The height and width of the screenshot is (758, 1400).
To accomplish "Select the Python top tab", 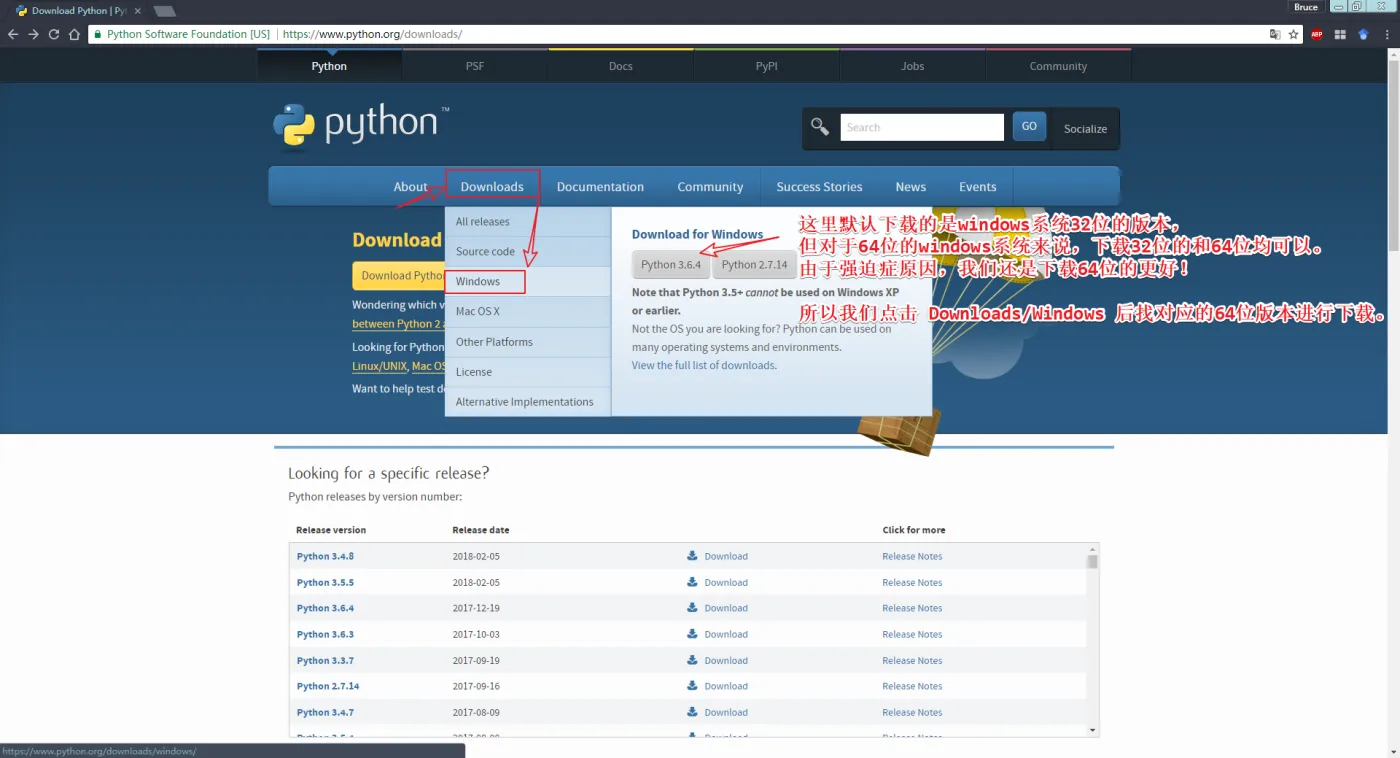I will tap(329, 66).
